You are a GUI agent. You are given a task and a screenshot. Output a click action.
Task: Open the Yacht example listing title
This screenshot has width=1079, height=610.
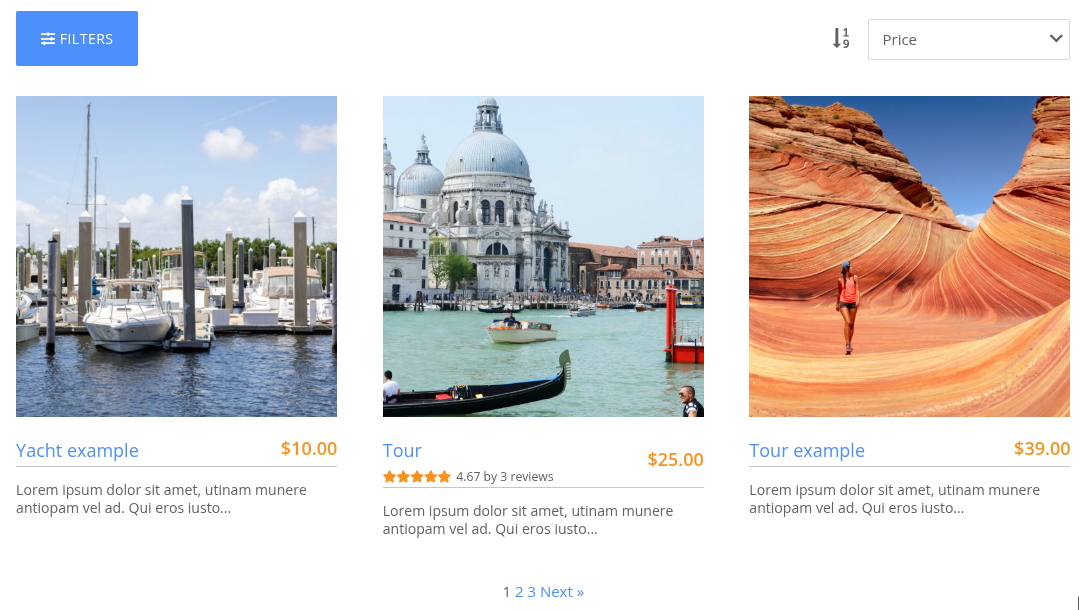[x=77, y=450]
